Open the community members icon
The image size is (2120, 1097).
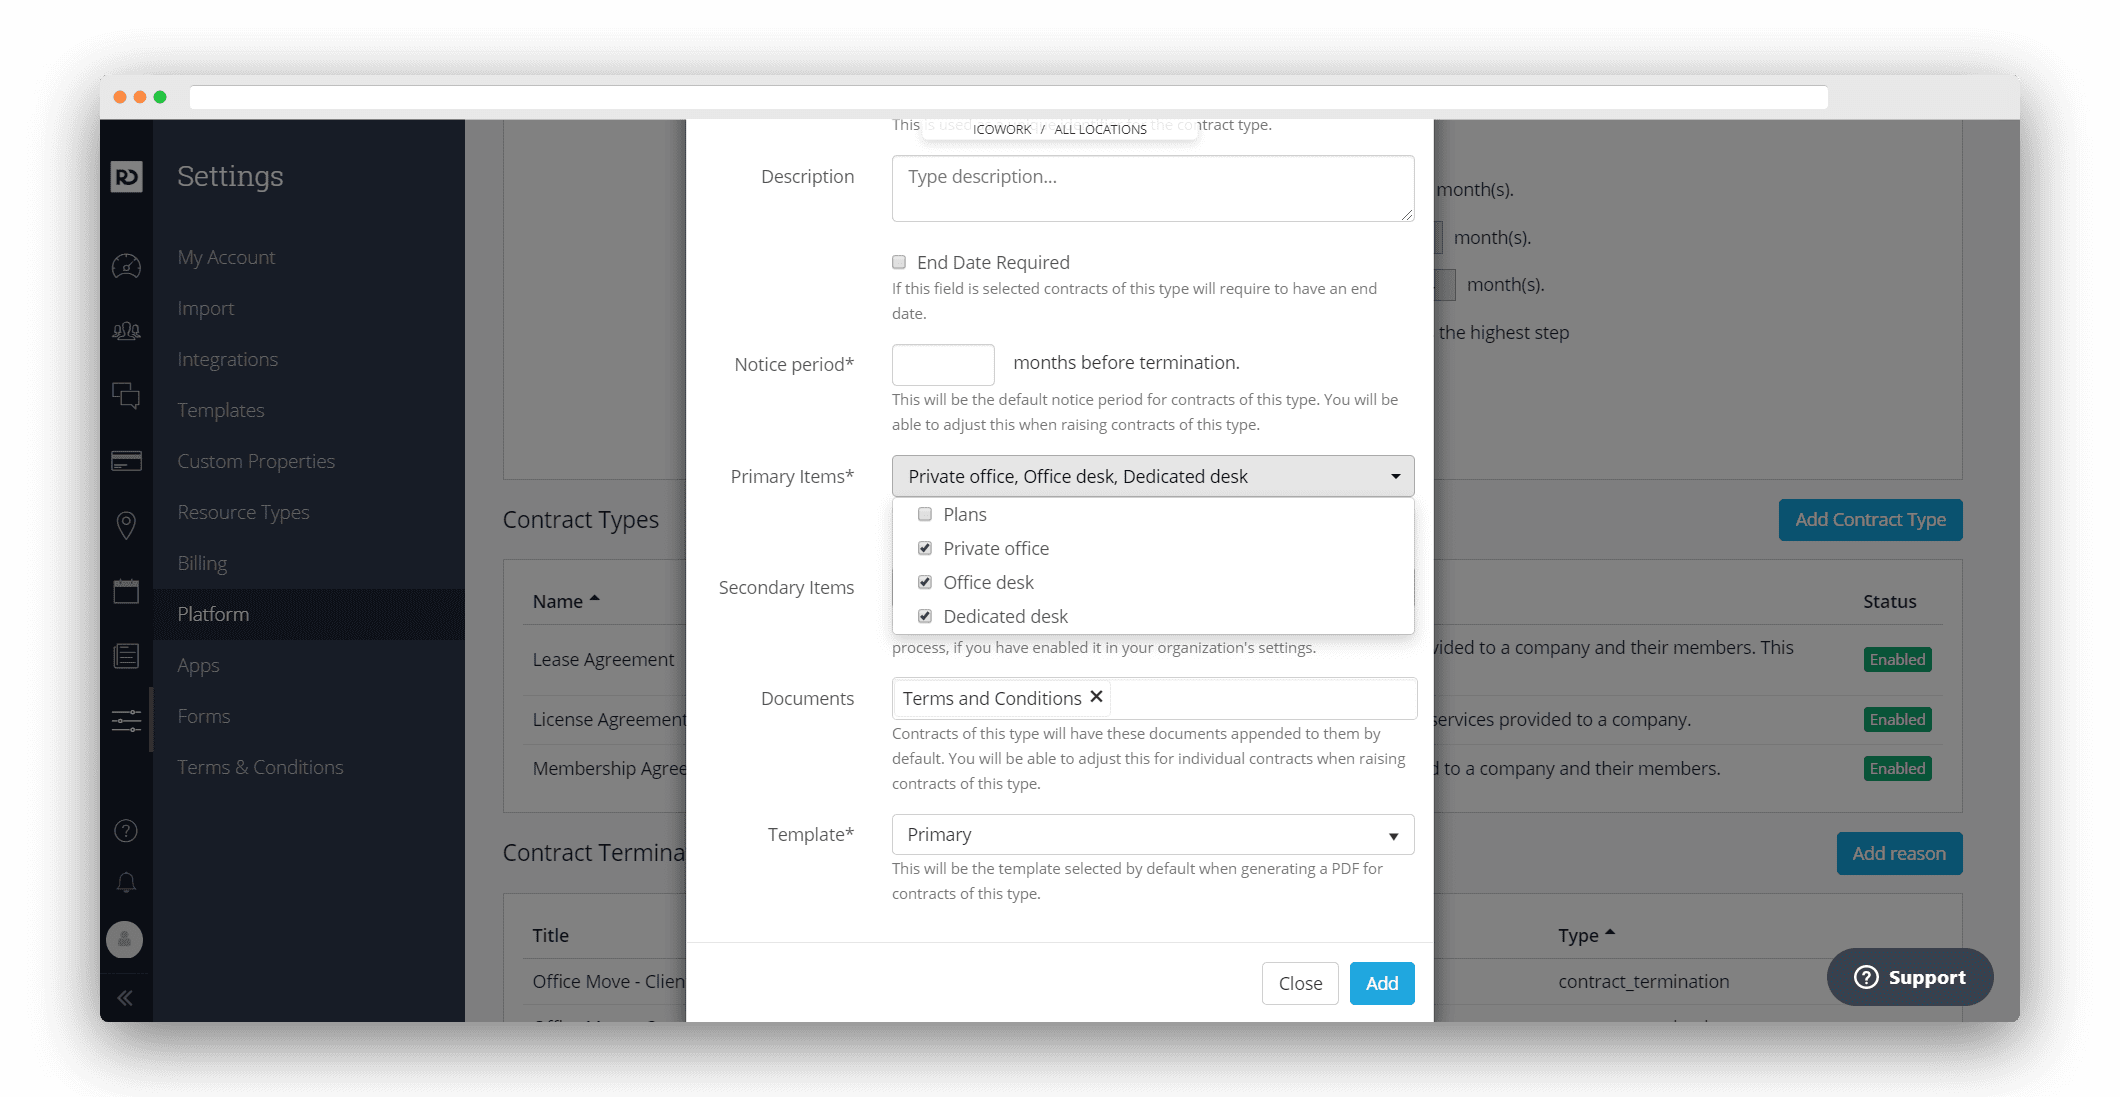[x=126, y=331]
